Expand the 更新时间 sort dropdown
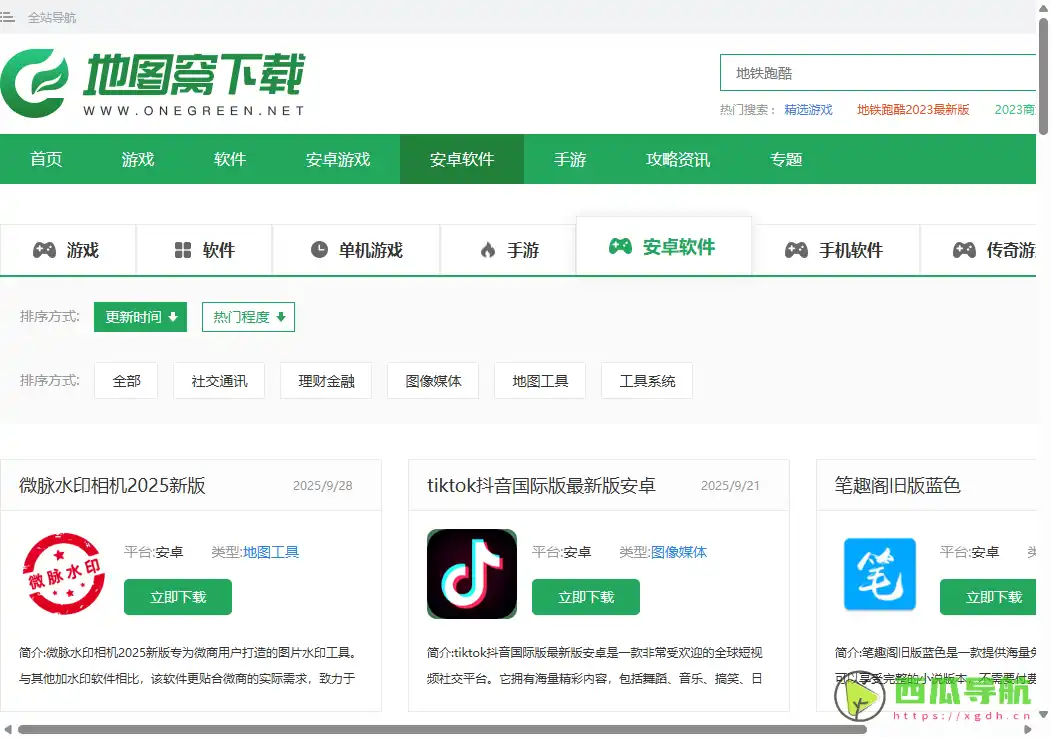This screenshot has width=1051, height=737. tap(140, 316)
